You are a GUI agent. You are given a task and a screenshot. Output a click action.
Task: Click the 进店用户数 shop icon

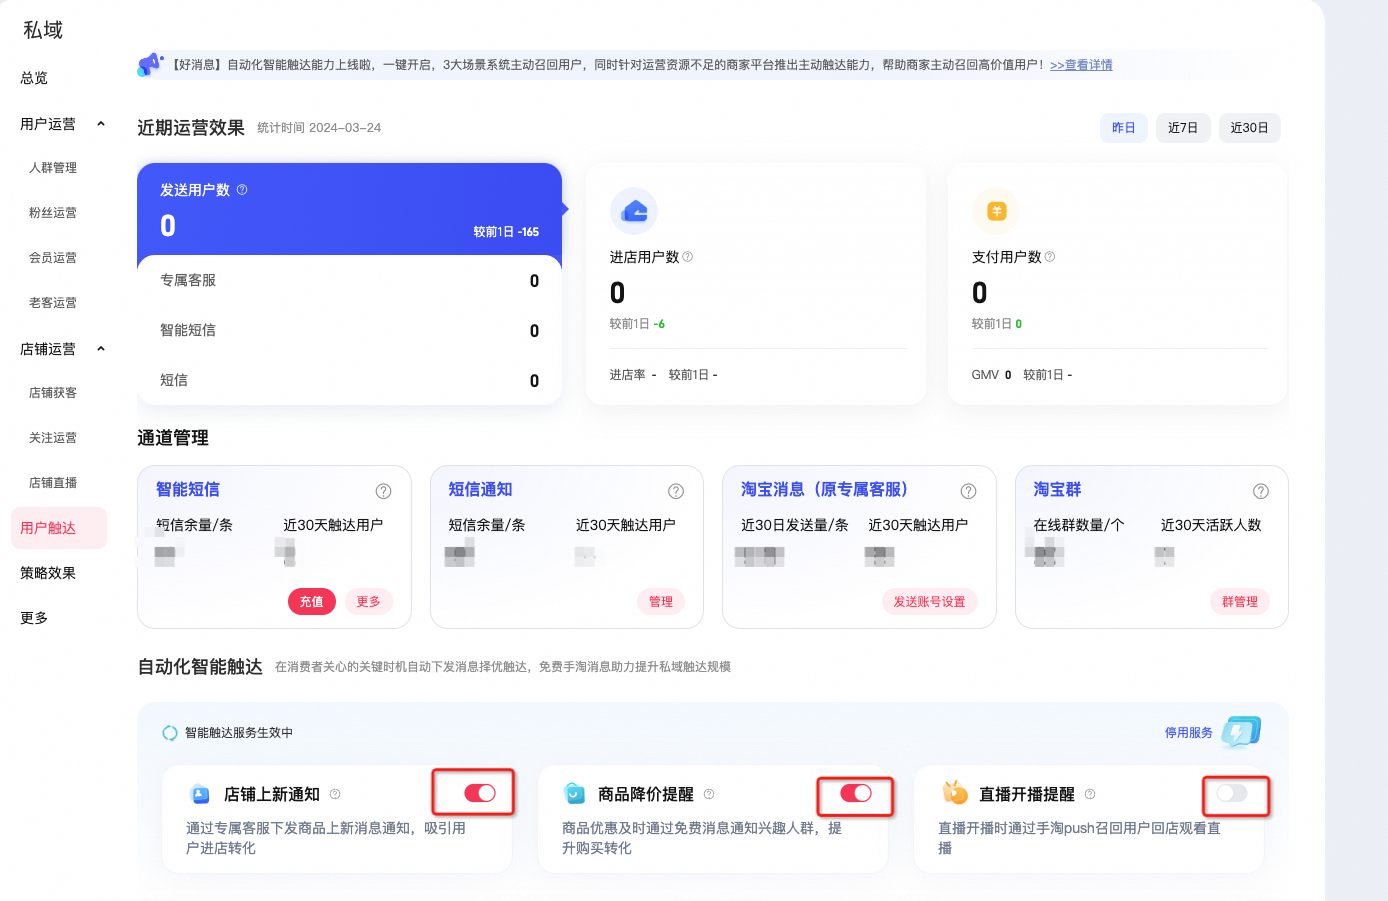[634, 211]
